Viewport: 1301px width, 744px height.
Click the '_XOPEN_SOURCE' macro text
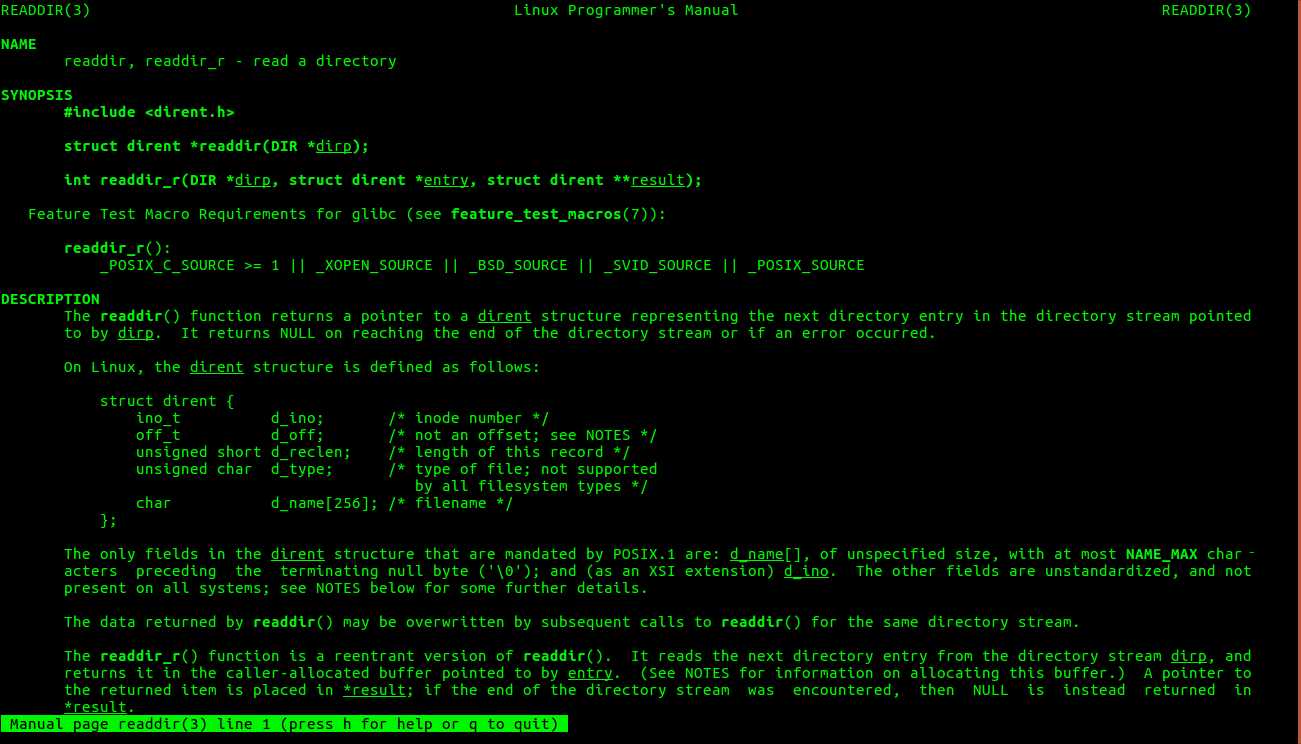[374, 265]
